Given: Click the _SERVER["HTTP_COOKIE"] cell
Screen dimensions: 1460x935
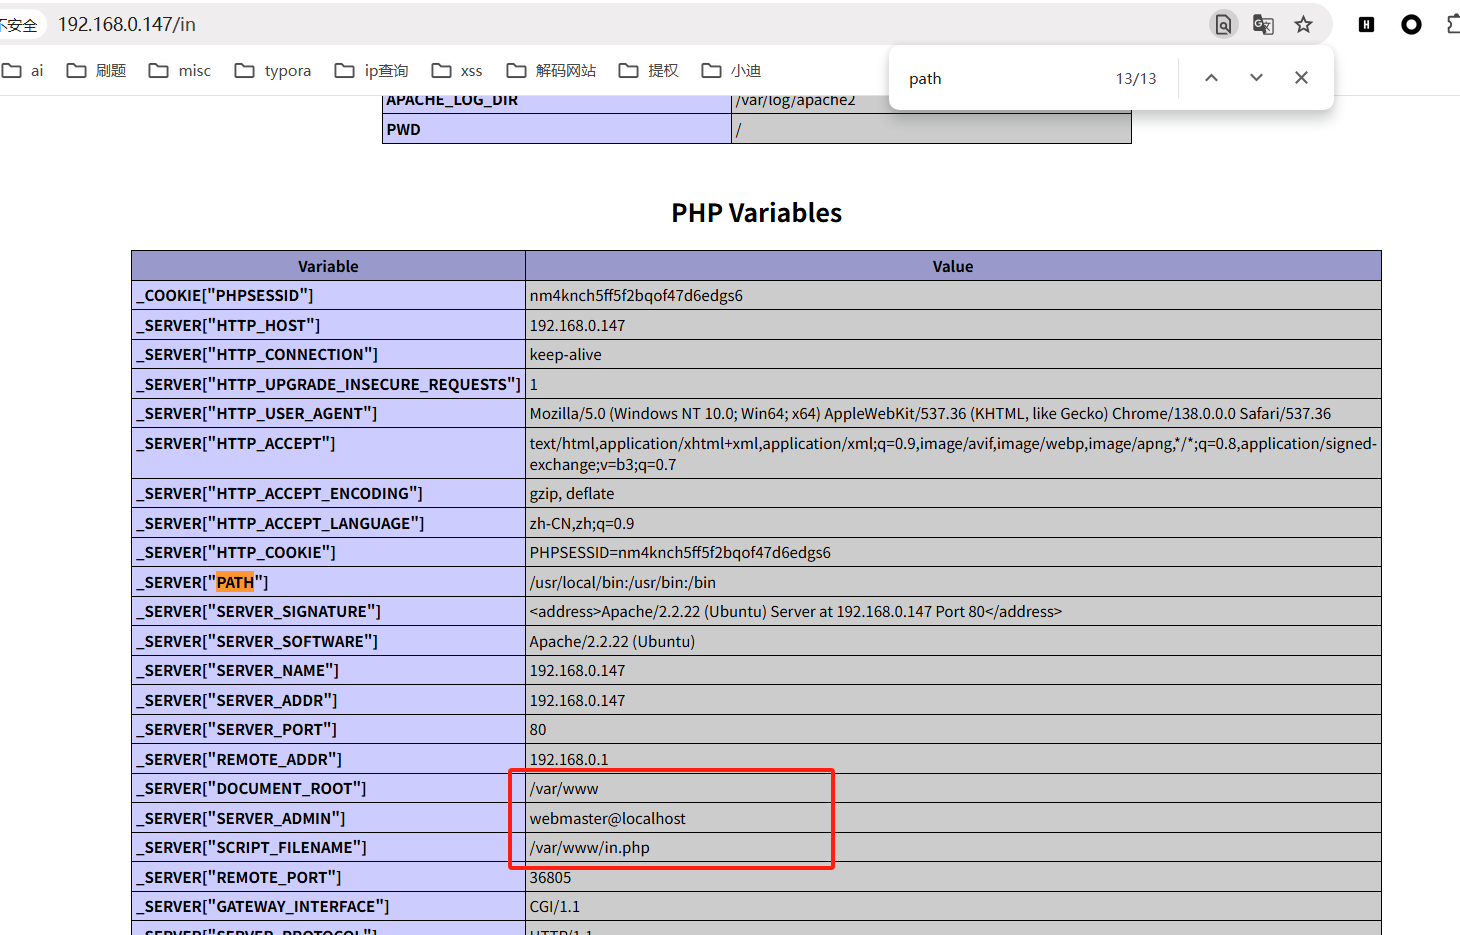Looking at the screenshot, I should (328, 553).
